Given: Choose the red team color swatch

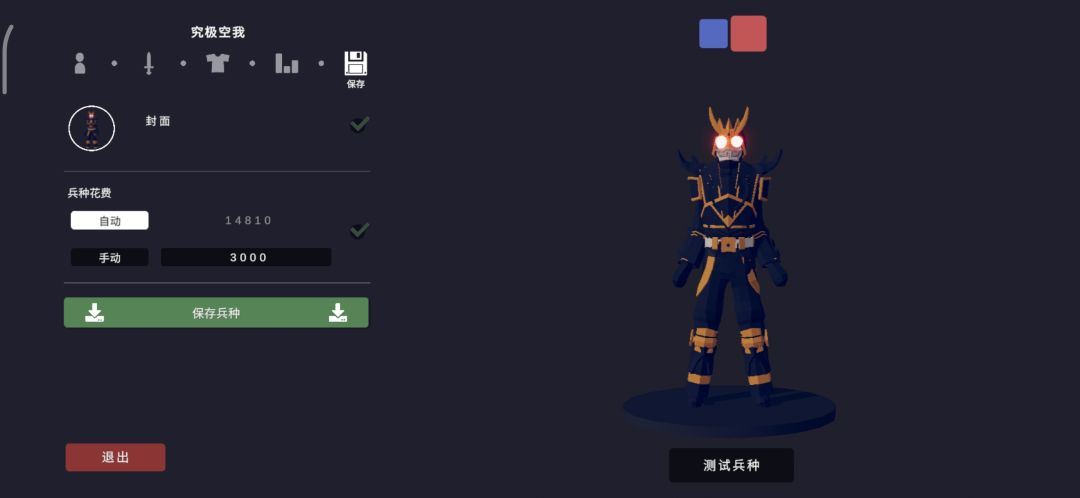Looking at the screenshot, I should point(748,34).
